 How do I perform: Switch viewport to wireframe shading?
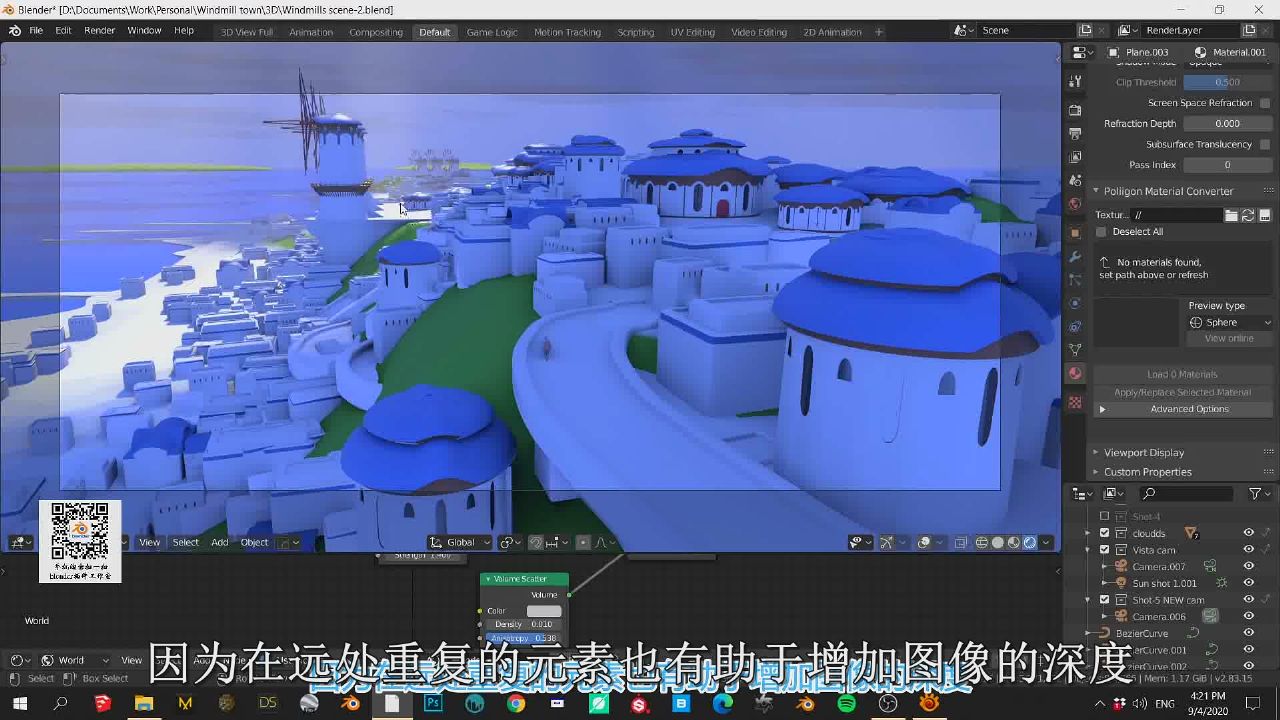(982, 542)
